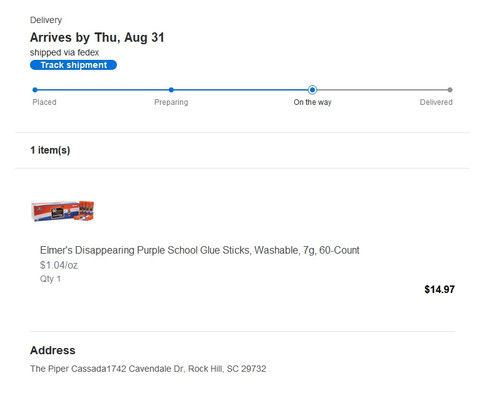This screenshot has width=500, height=416.
Task: Open the Elmer's Disappearing Purple Glue Sticks title
Action: point(200,250)
